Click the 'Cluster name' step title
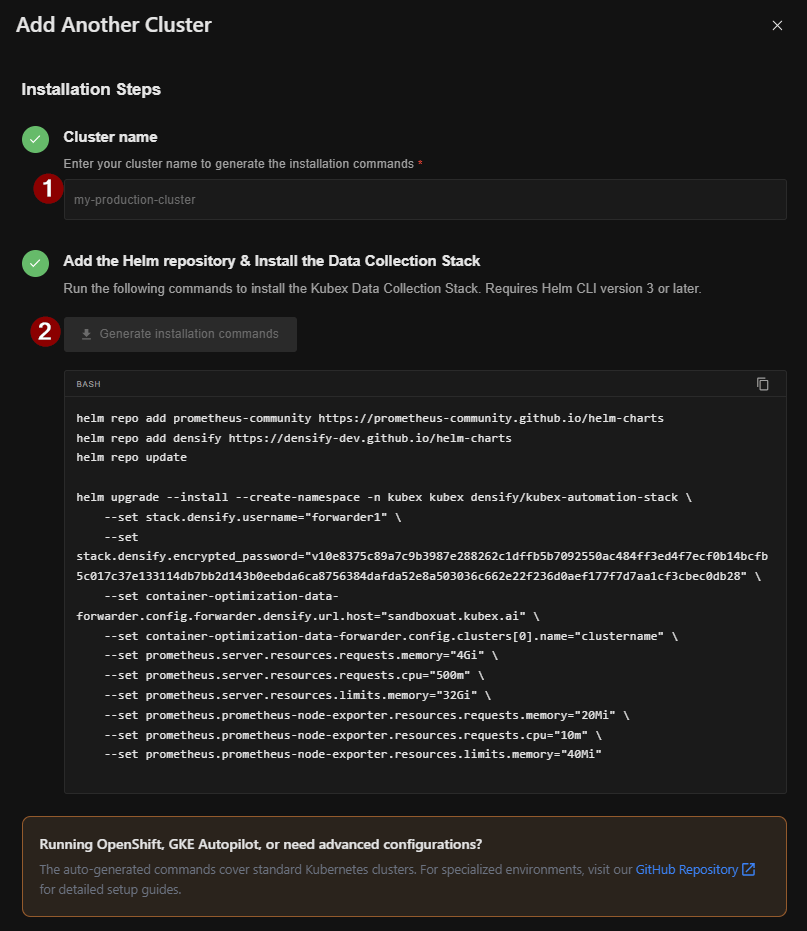The height and width of the screenshot is (931, 807). (x=110, y=137)
